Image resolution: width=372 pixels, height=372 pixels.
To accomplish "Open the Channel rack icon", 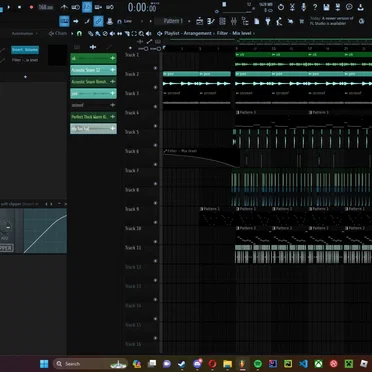I will [x=222, y=21].
